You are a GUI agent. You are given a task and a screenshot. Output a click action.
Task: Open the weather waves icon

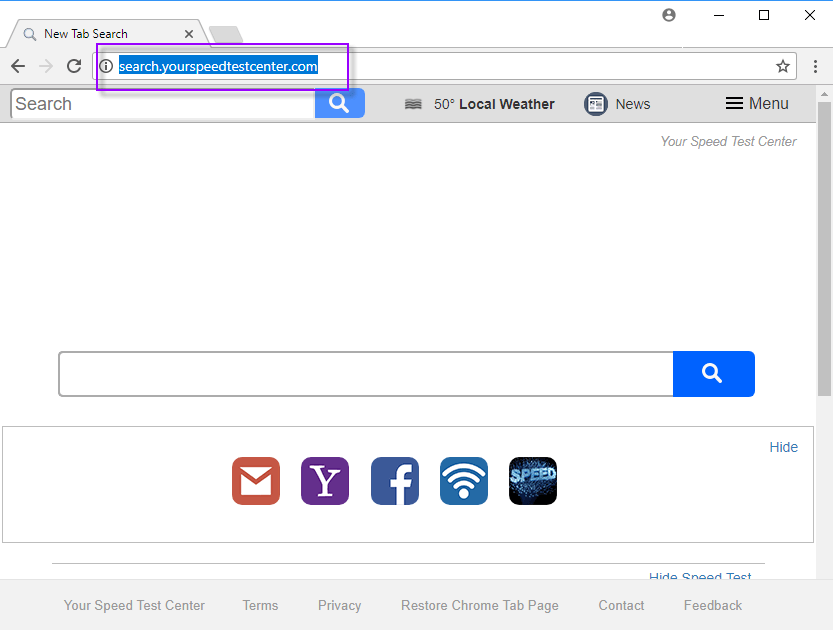point(413,104)
